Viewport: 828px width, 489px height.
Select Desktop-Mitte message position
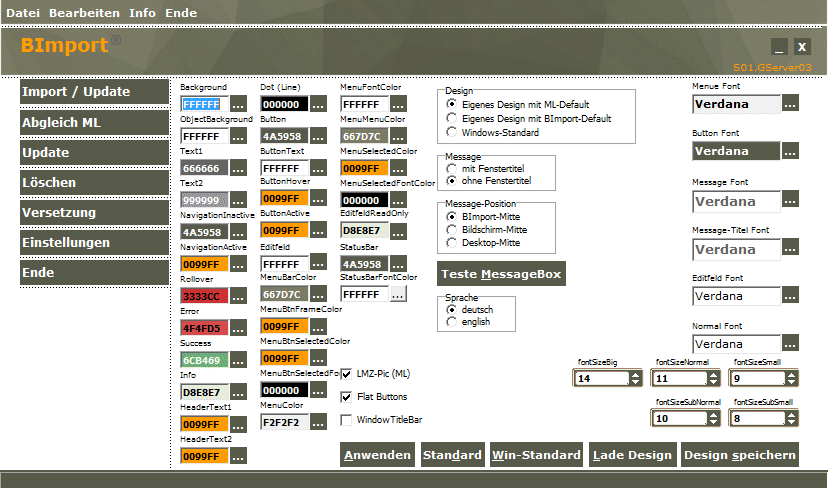[x=483, y=243]
